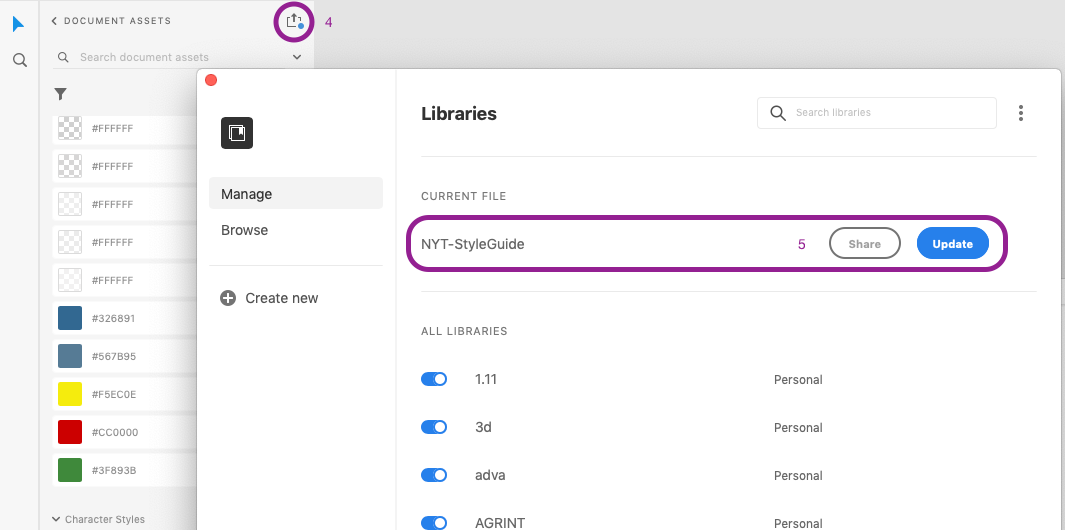Click the search libraries magnifier icon

778,113
